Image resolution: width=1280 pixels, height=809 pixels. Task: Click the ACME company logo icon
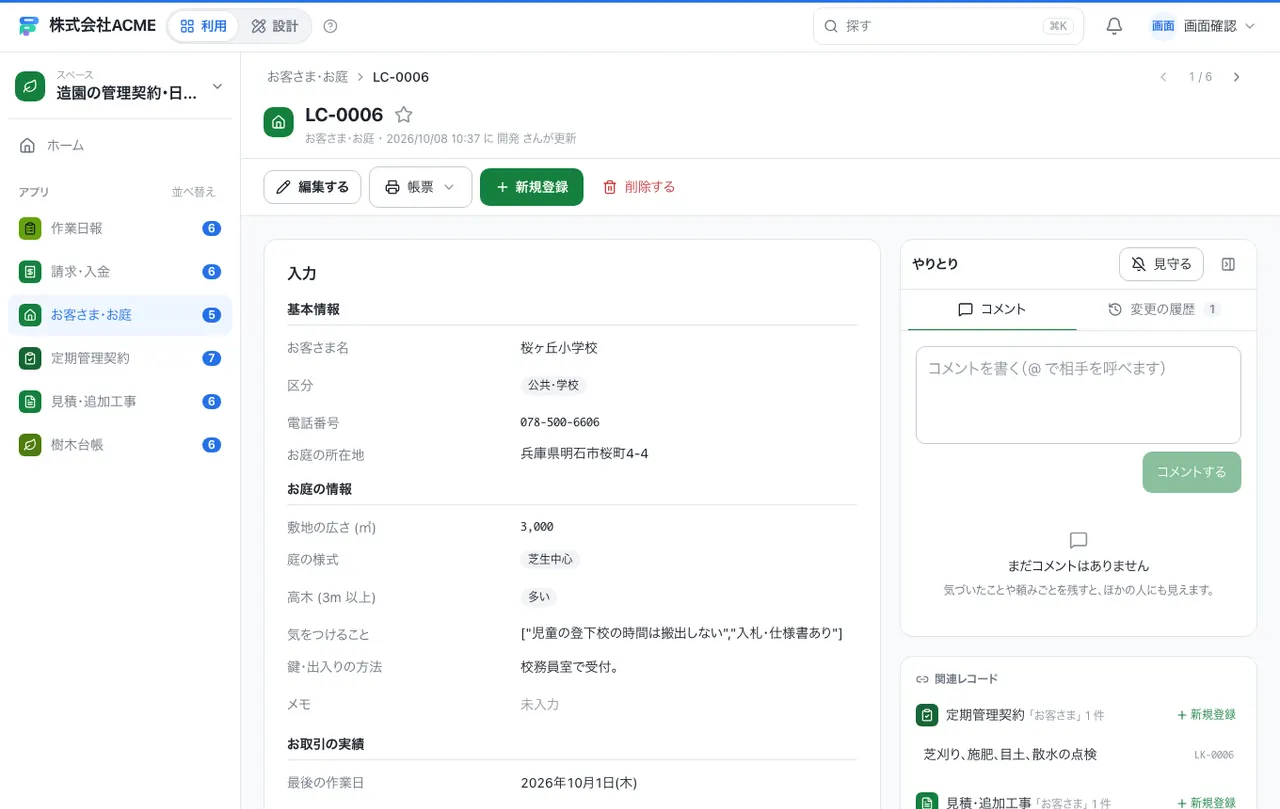click(x=28, y=26)
